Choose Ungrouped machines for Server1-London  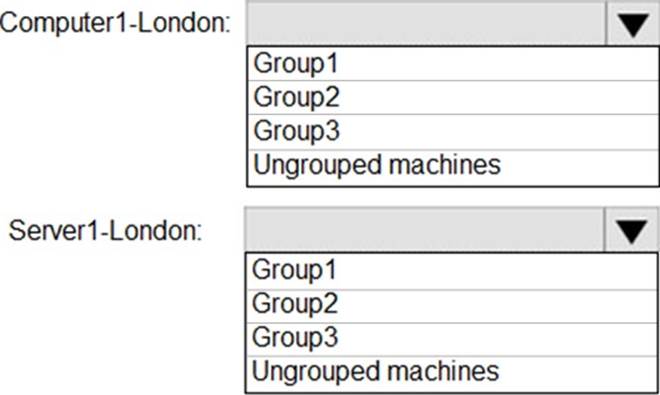452,374
